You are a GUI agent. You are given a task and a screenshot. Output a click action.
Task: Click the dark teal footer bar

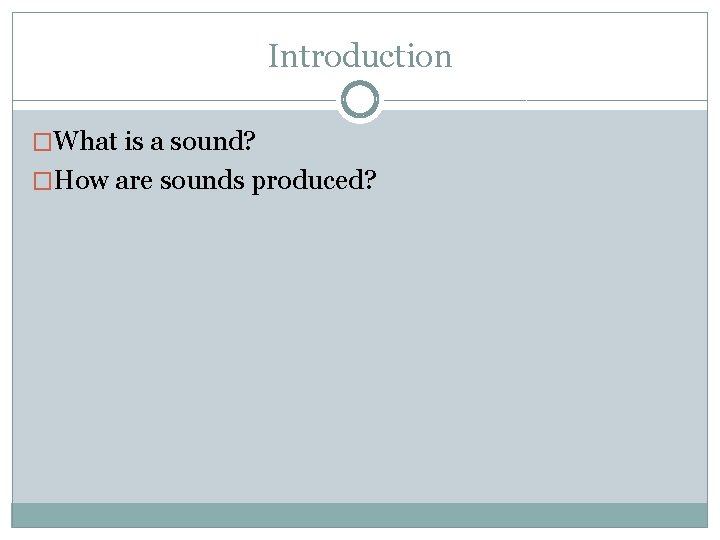tap(360, 515)
